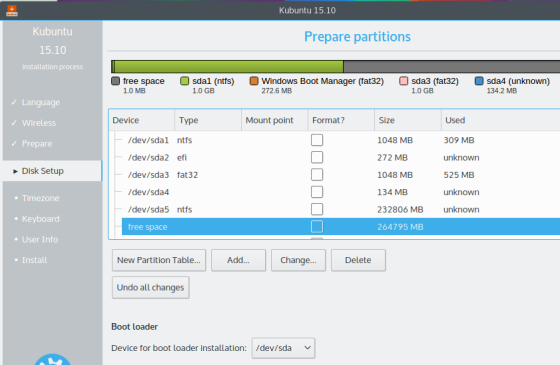Click the Format? column header
This screenshot has width=560, height=365.
pos(341,120)
